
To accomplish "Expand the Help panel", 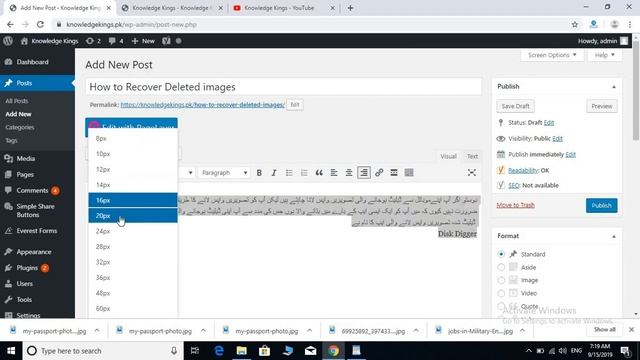I will 604,55.
